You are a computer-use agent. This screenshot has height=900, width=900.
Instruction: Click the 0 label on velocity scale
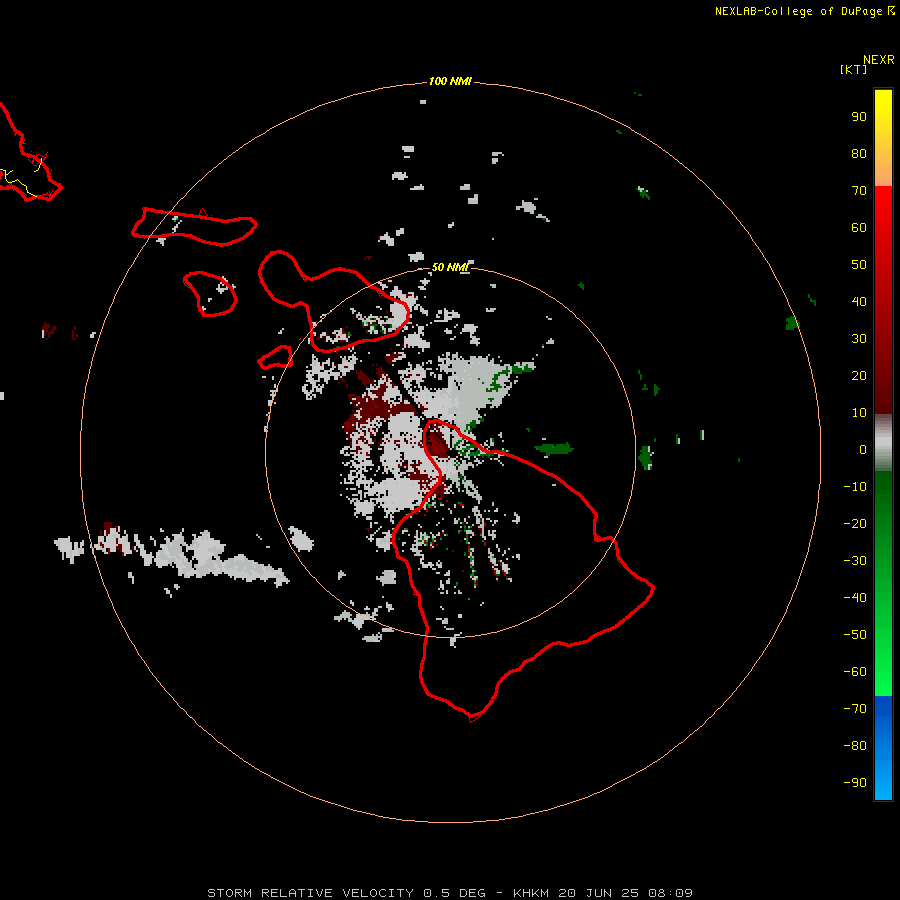coord(863,449)
